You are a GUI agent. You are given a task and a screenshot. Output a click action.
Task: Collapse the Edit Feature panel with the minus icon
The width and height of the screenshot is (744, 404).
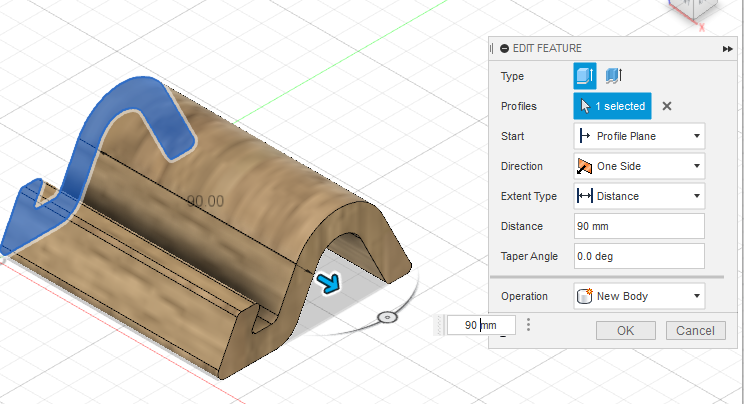pos(504,48)
